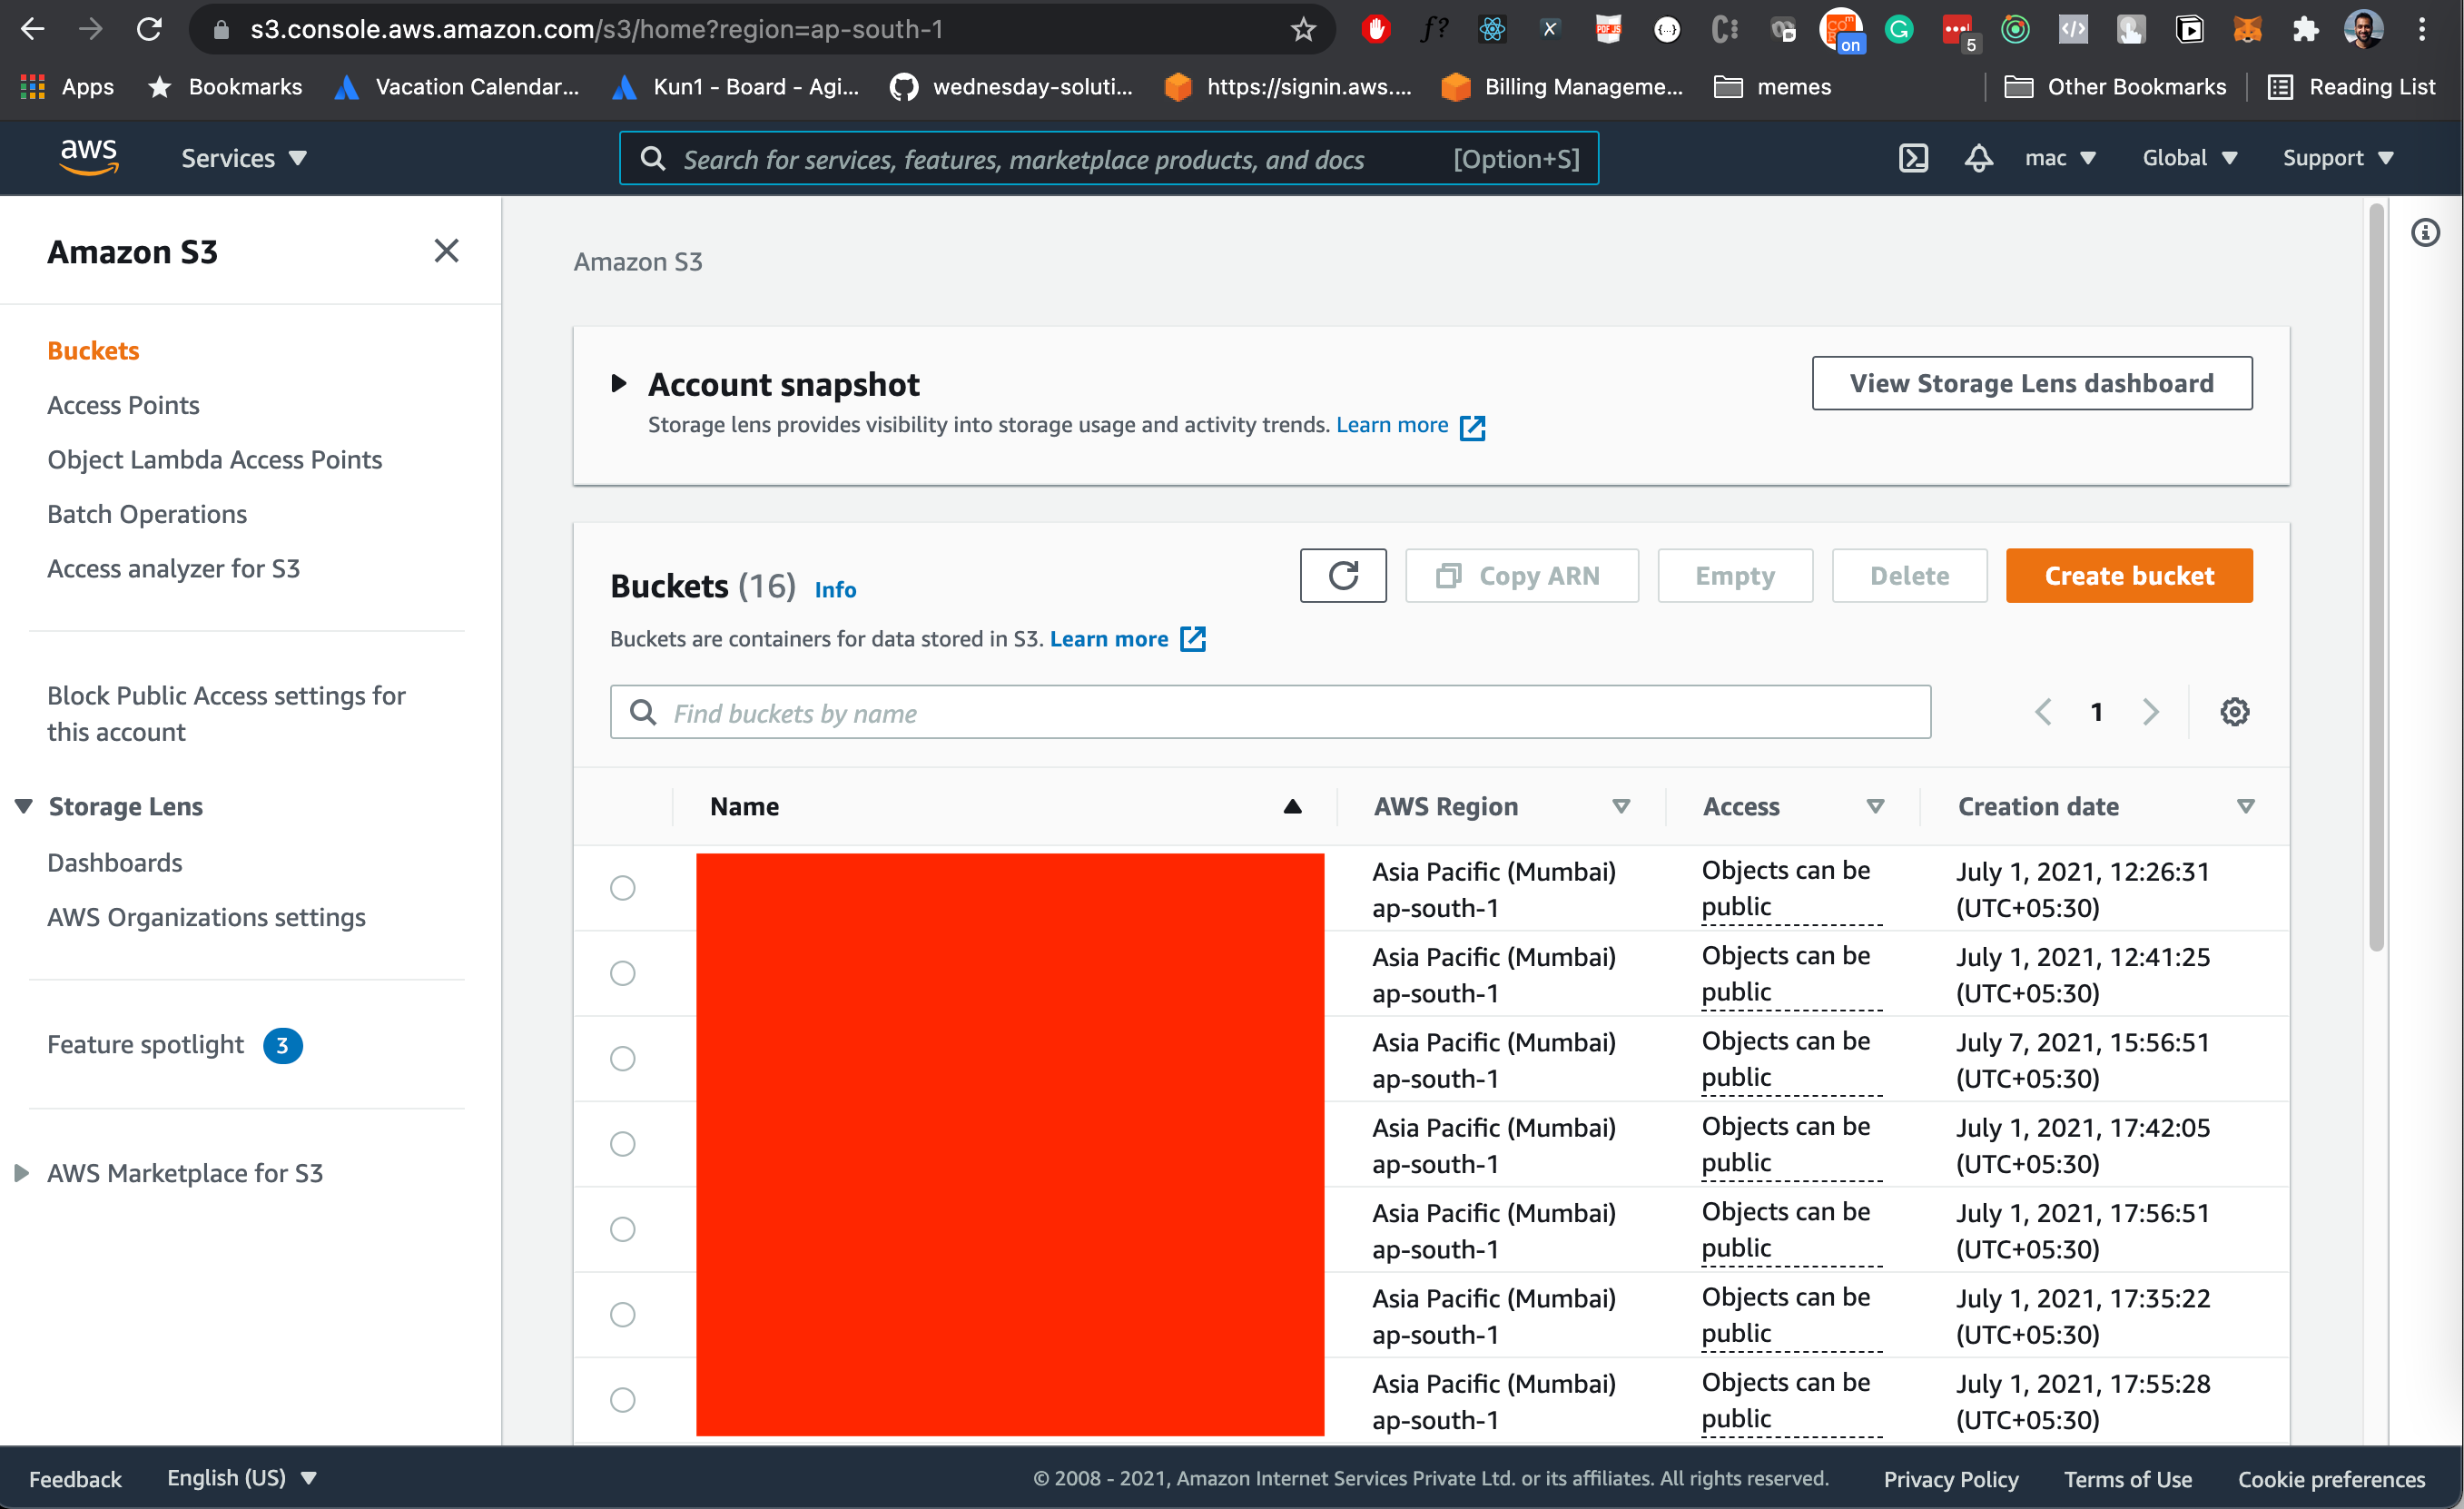Image resolution: width=2464 pixels, height=1509 pixels.
Task: Click the search magnifier in AWS search bar
Action: pyautogui.click(x=652, y=158)
